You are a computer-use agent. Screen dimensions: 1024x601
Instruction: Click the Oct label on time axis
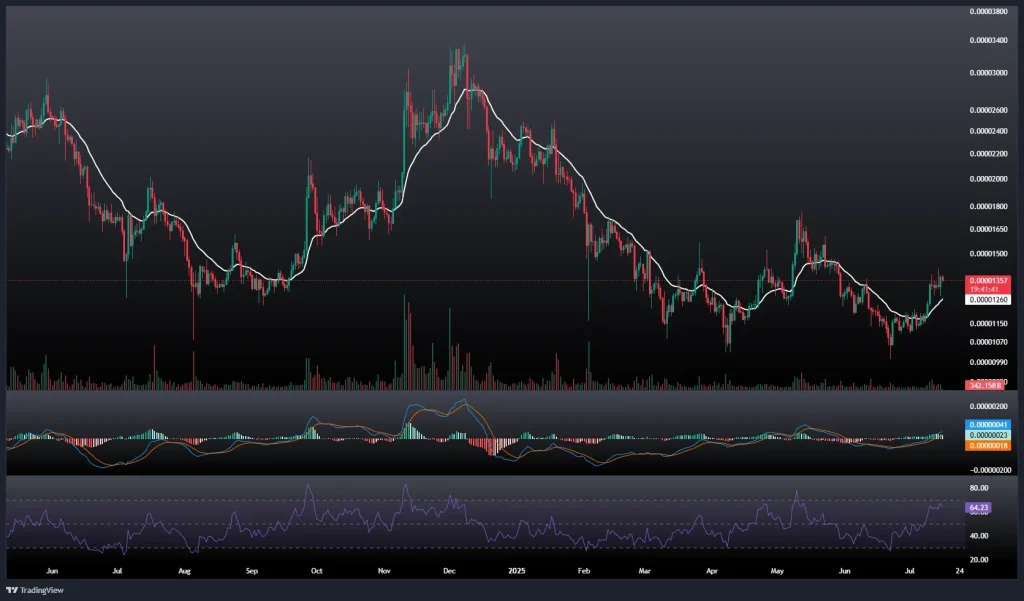pos(317,571)
